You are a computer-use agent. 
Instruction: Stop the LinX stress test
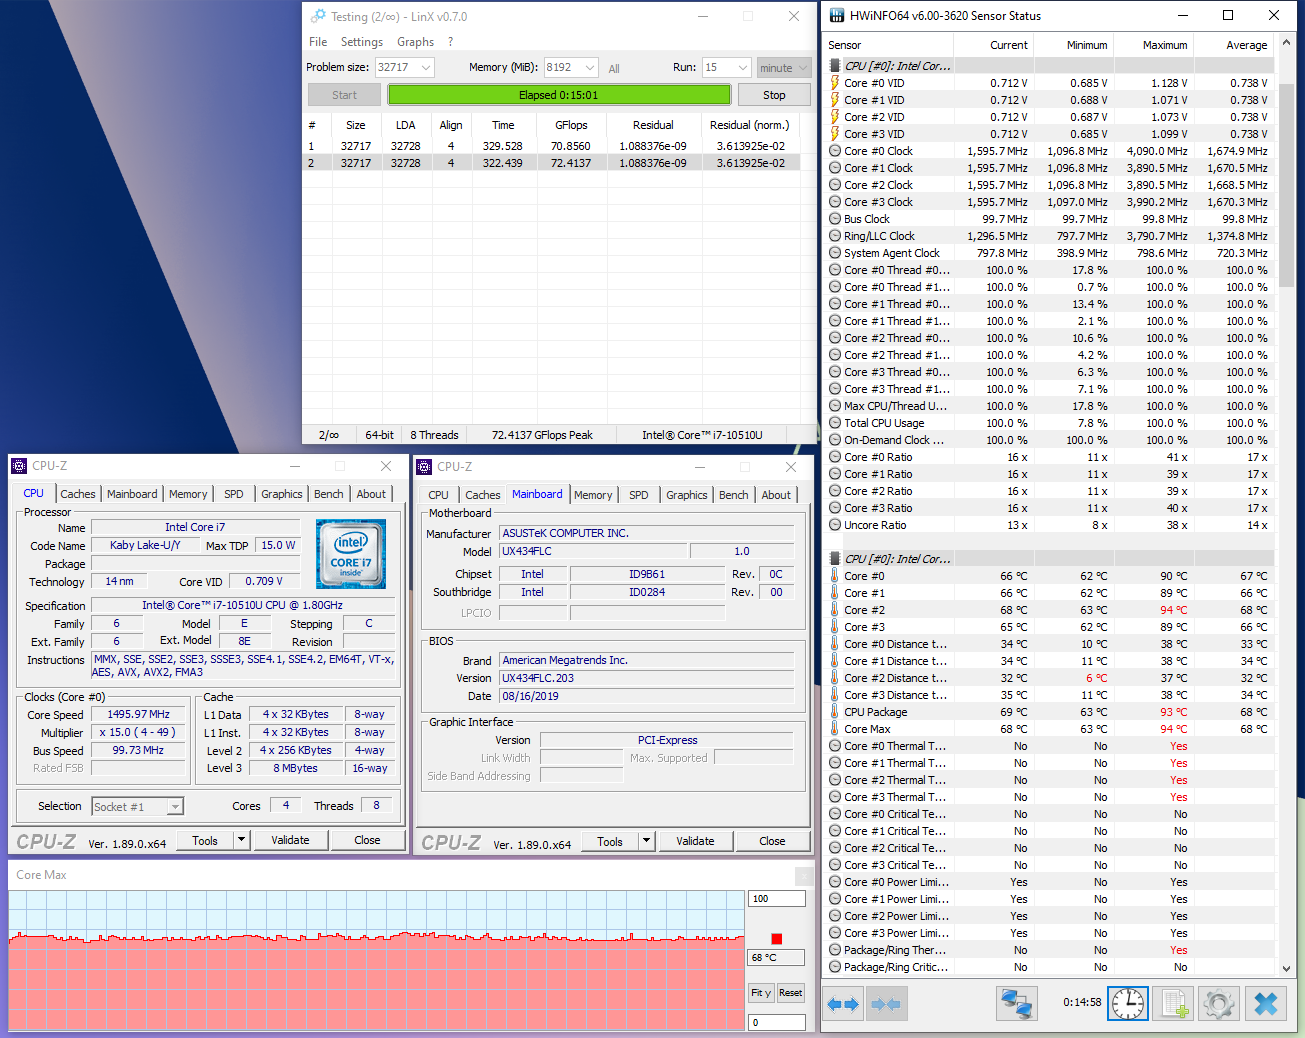pyautogui.click(x=774, y=95)
